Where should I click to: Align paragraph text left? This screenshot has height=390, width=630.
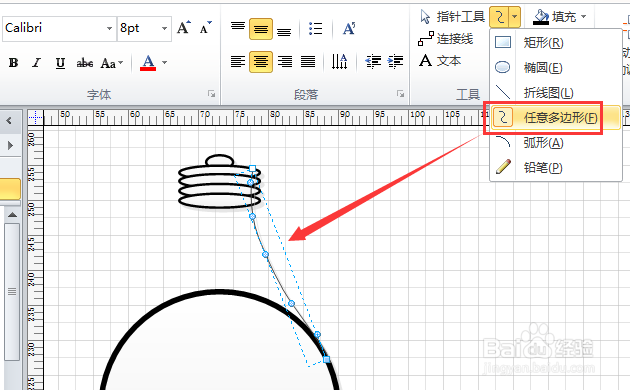click(x=238, y=61)
